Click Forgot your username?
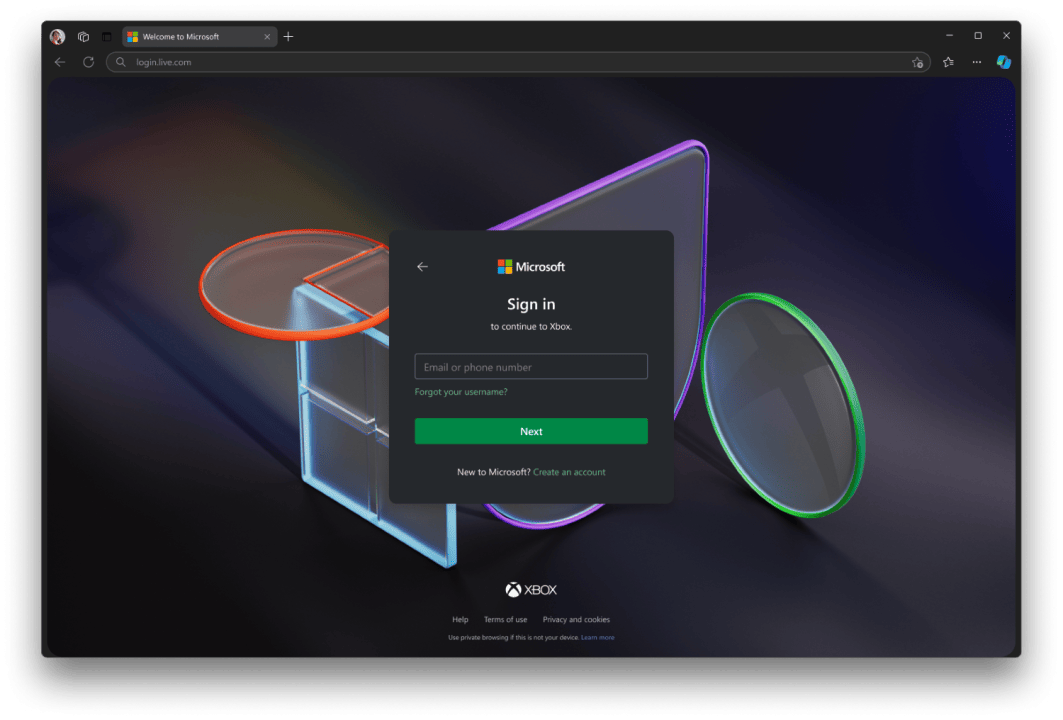The image size is (1063, 720). (x=459, y=391)
